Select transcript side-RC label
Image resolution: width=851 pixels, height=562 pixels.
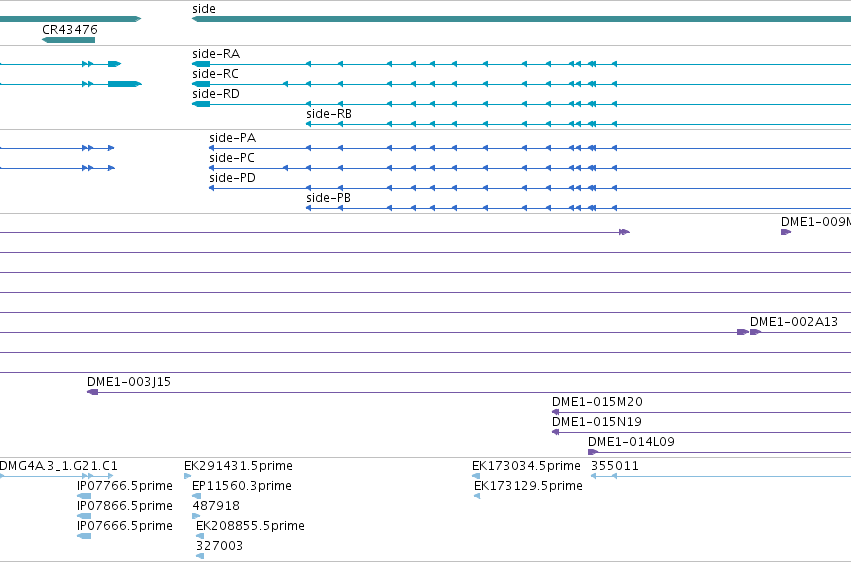[215, 74]
